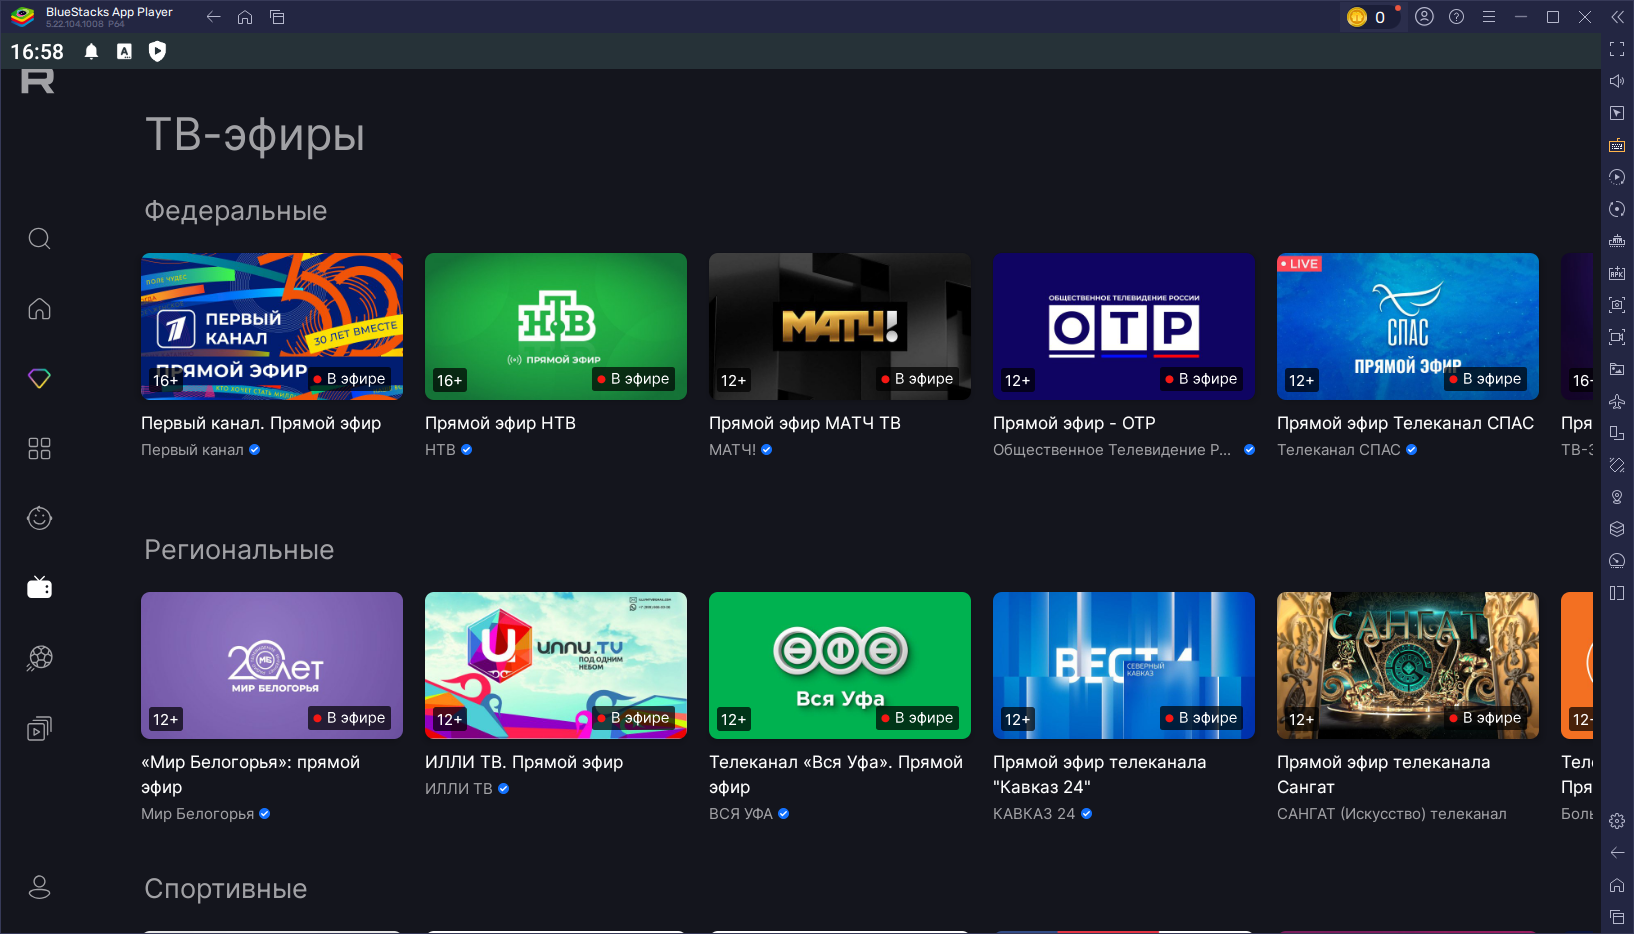1634x934 pixels.
Task: Click the R logo at the top left
Action: (x=37, y=81)
